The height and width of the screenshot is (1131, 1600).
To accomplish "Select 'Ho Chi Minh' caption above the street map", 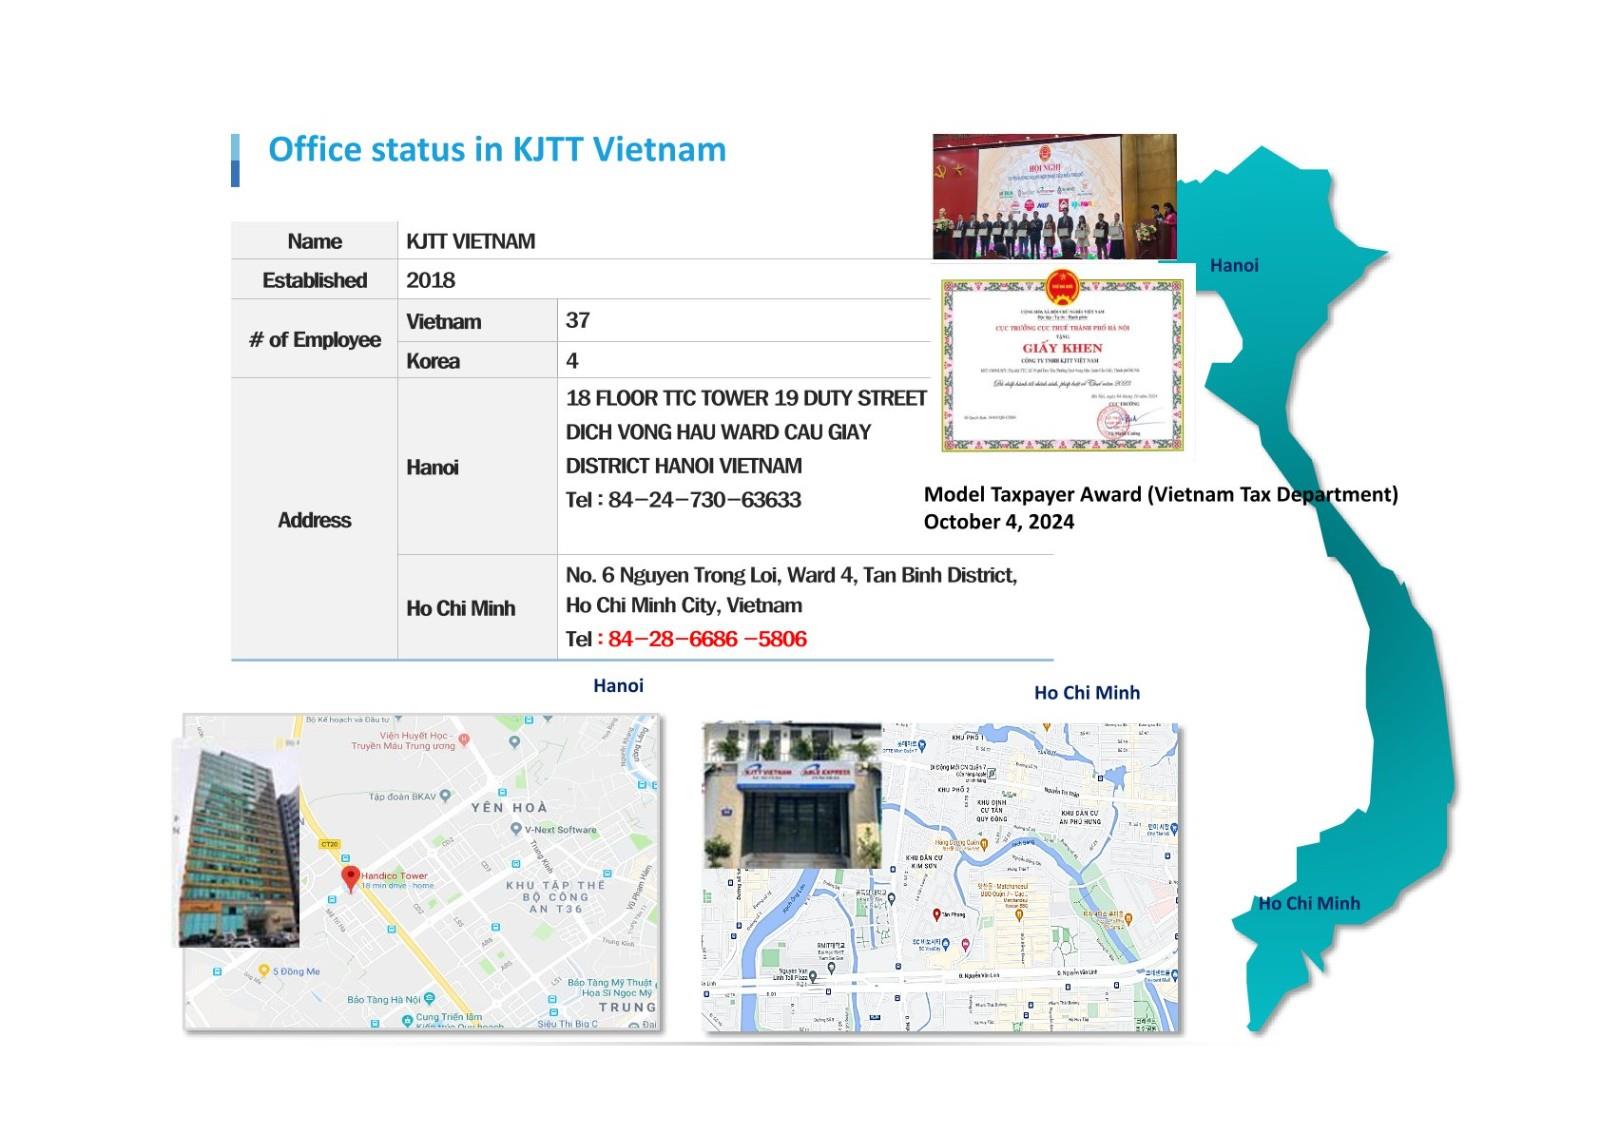I will tap(1087, 692).
